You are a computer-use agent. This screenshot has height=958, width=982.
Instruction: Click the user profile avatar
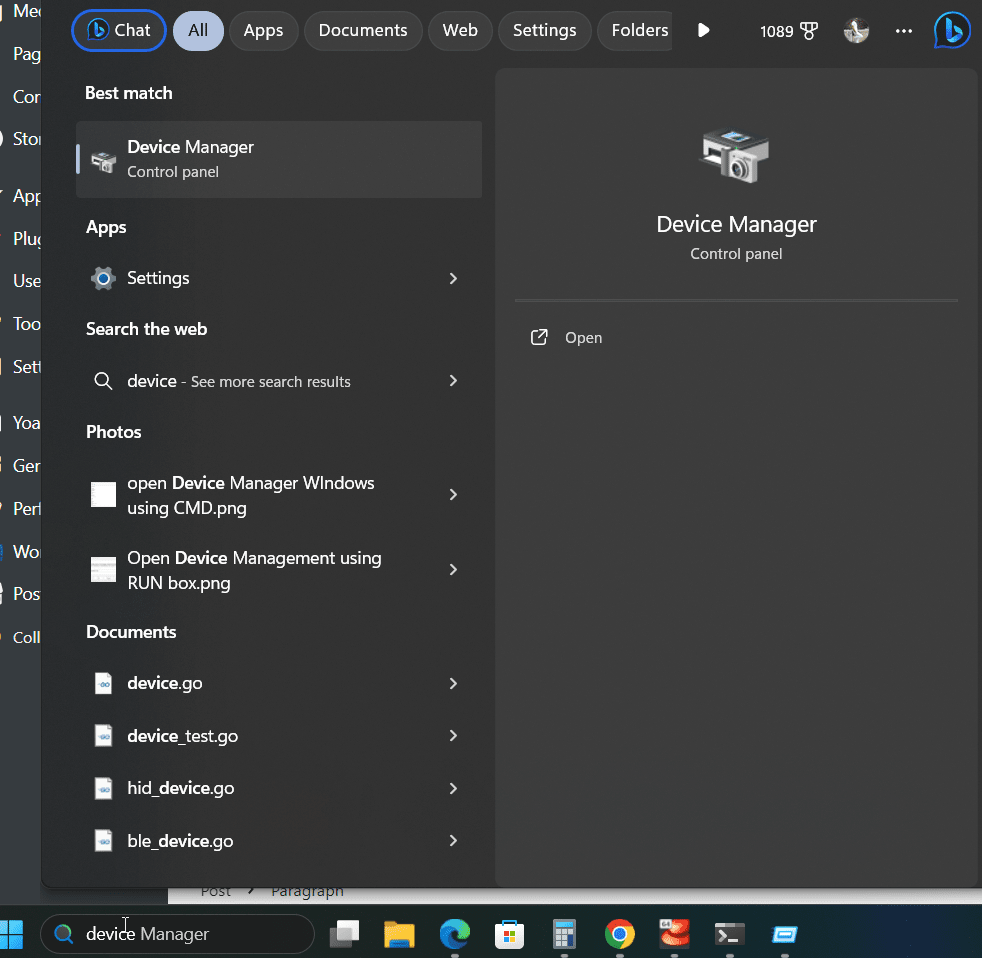point(856,31)
